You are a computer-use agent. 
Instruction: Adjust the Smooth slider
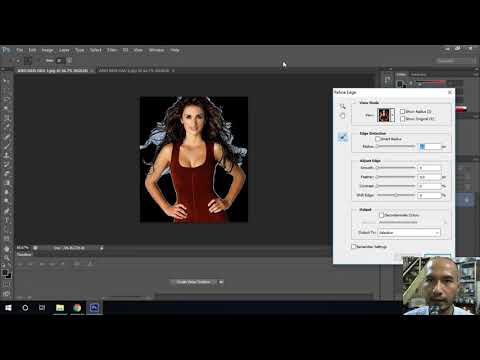pos(396,168)
